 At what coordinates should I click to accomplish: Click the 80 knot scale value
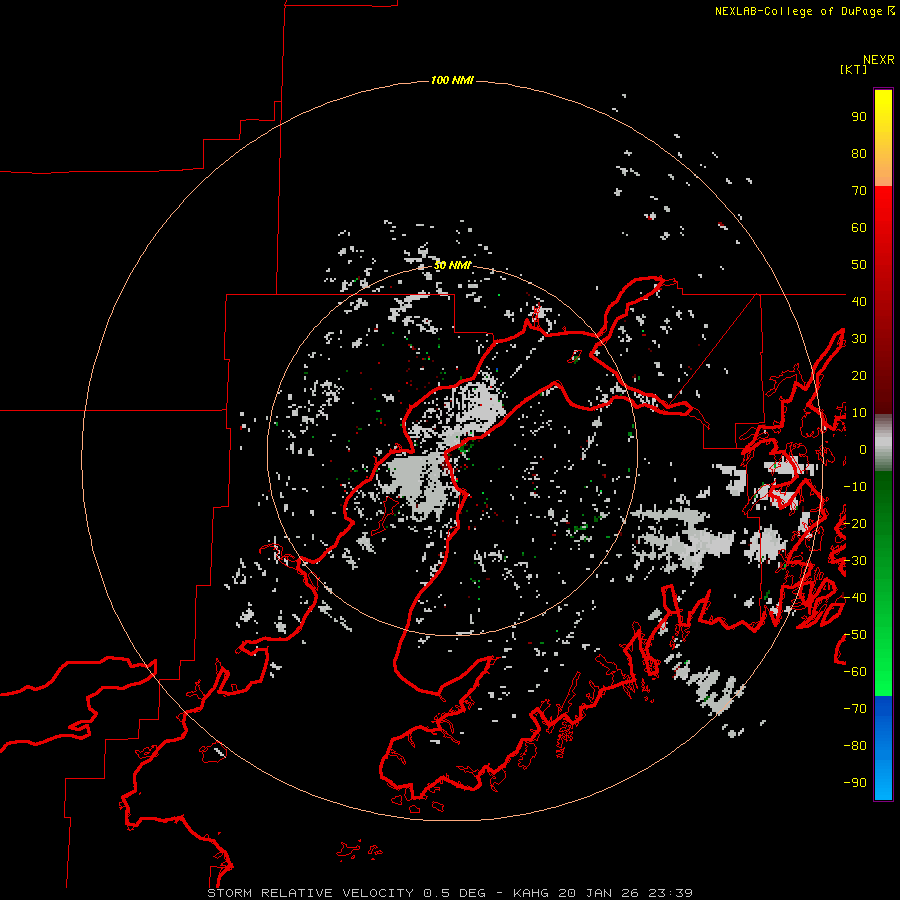click(x=859, y=153)
